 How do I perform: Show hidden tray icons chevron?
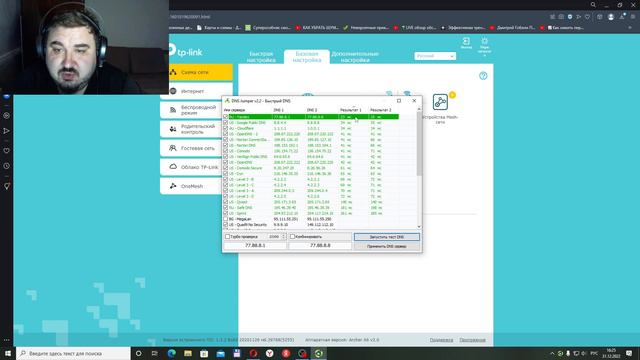coord(552,353)
